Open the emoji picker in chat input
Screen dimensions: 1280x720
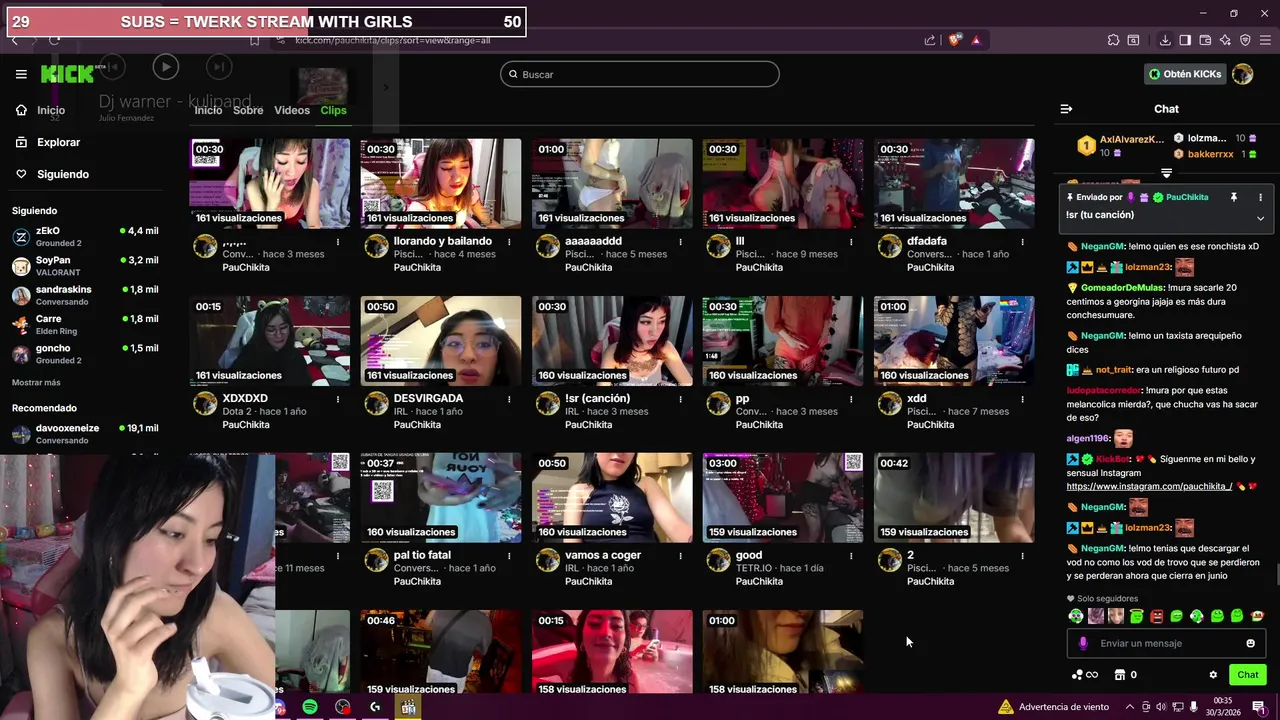1250,643
